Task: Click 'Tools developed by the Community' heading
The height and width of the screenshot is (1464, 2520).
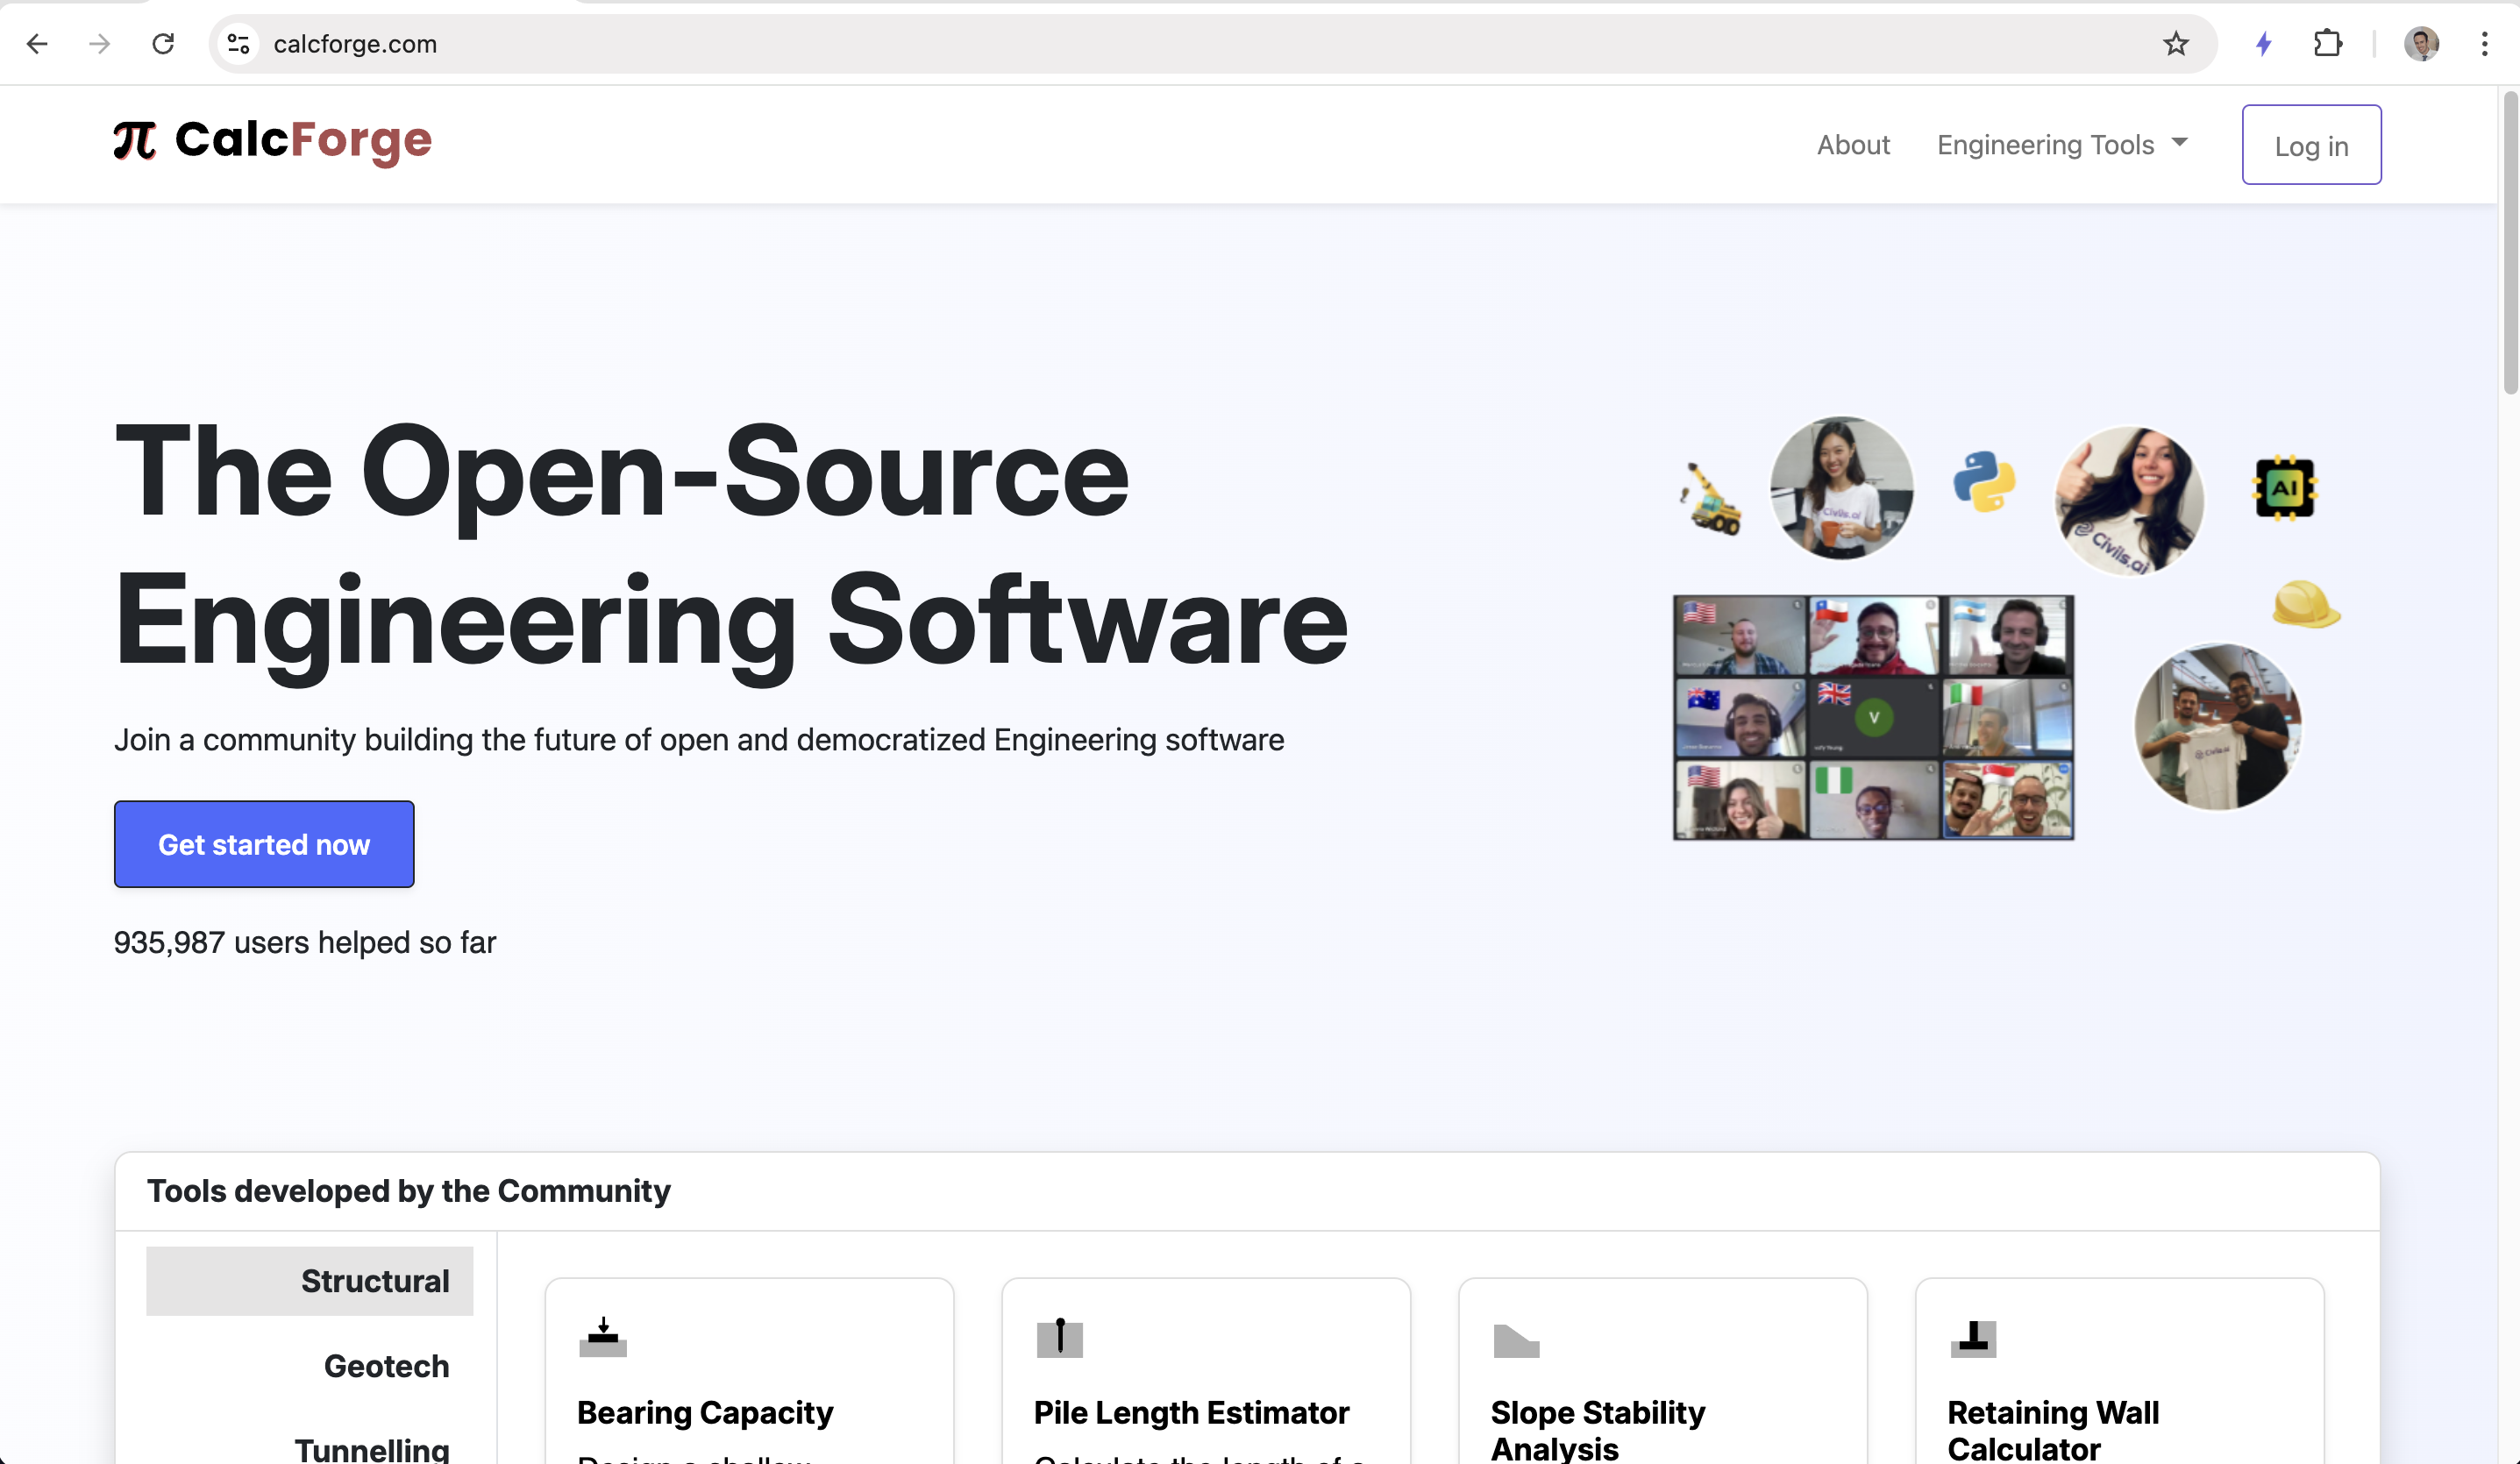Action: [409, 1191]
